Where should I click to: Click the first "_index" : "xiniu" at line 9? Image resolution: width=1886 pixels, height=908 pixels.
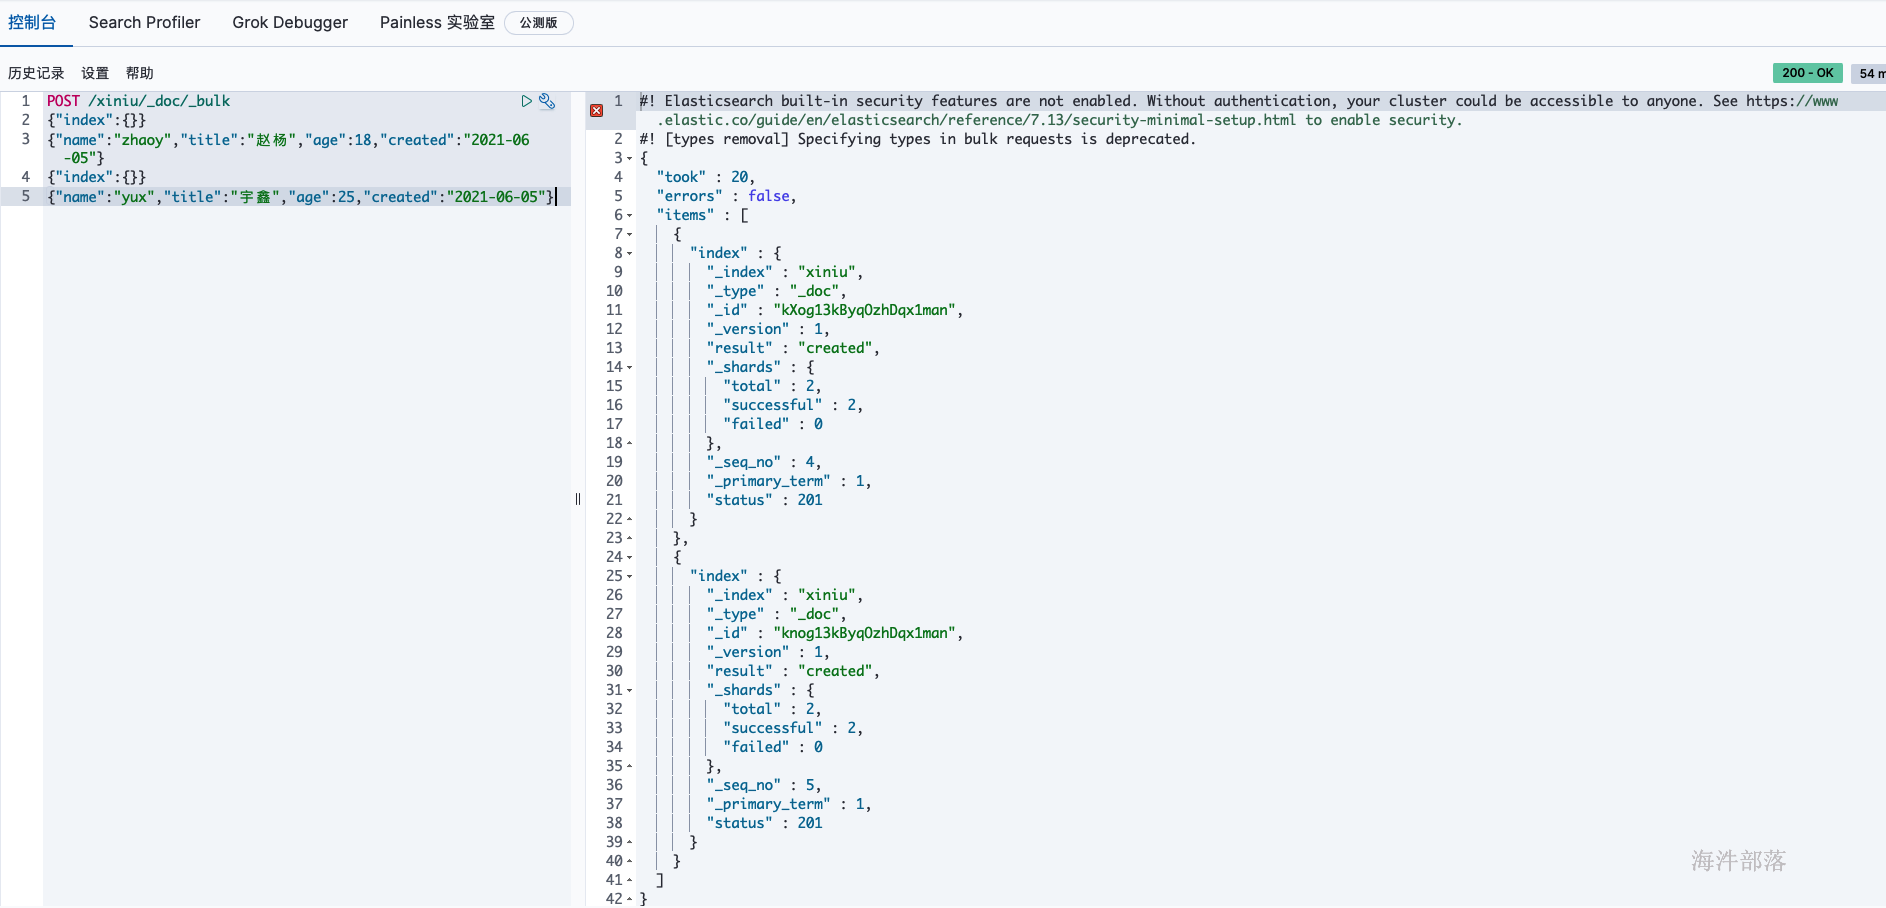click(x=785, y=272)
